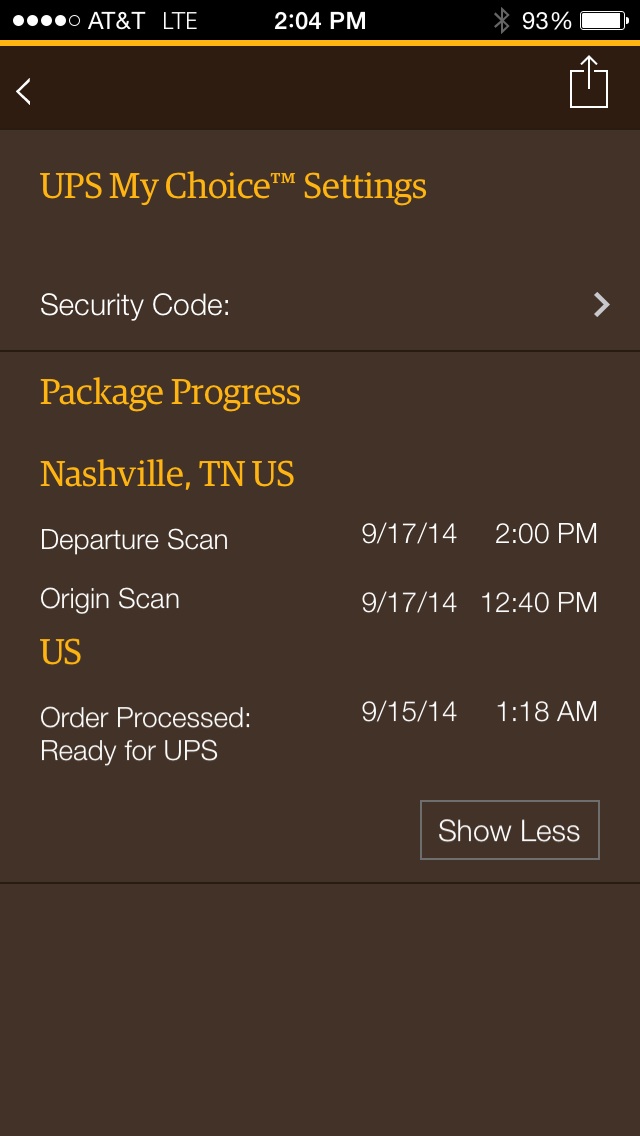Tap the Departure Scan entry
Viewport: 640px width, 1136px height.
tap(134, 540)
